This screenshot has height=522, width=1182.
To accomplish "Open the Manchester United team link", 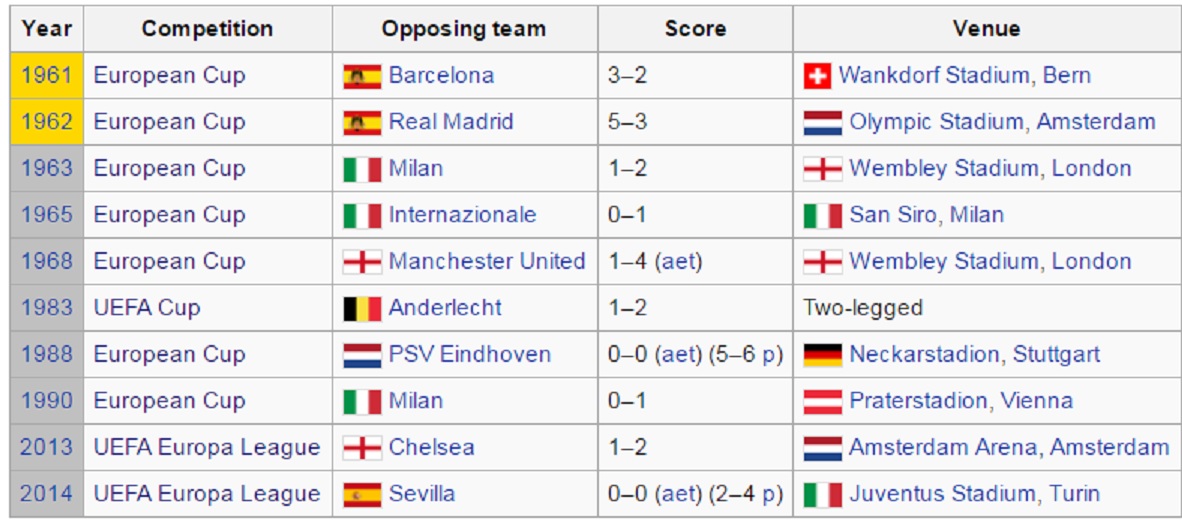I will point(487,261).
